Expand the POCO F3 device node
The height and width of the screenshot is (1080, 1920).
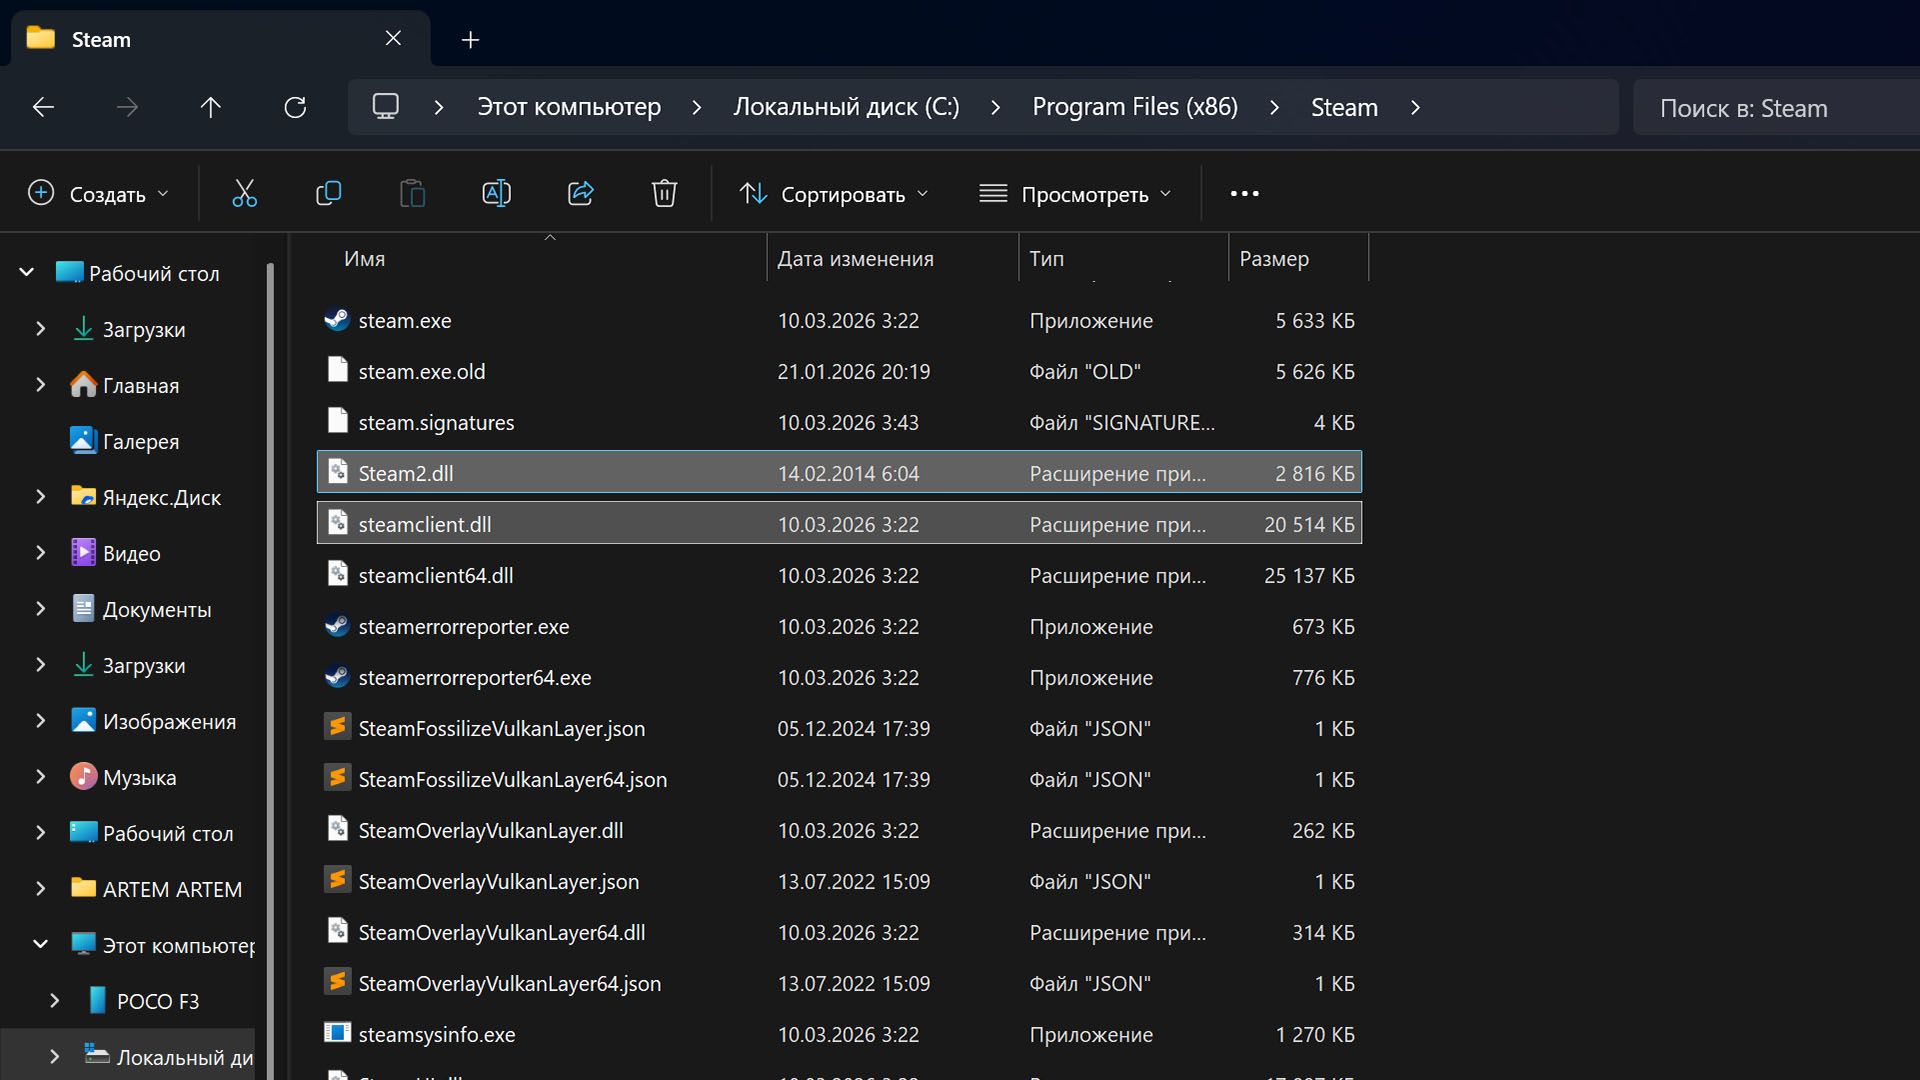tap(54, 1000)
